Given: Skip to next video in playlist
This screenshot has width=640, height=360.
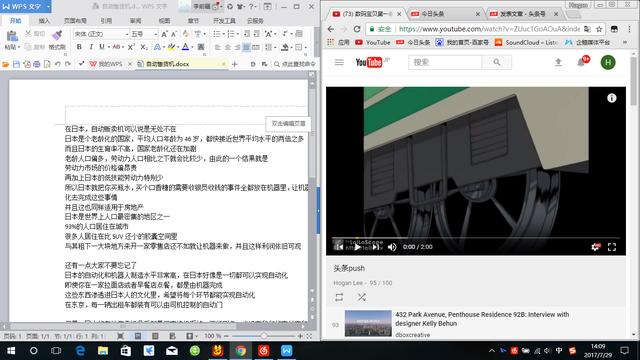Looking at the screenshot, I should pyautogui.click(x=376, y=247).
